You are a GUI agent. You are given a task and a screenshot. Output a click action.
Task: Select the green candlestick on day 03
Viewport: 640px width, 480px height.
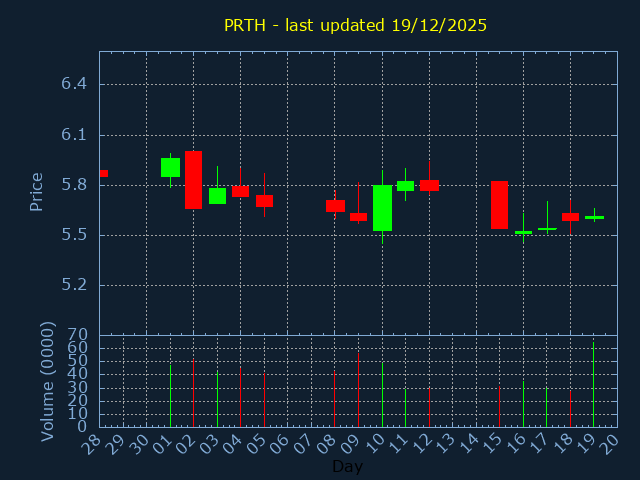tap(217, 196)
